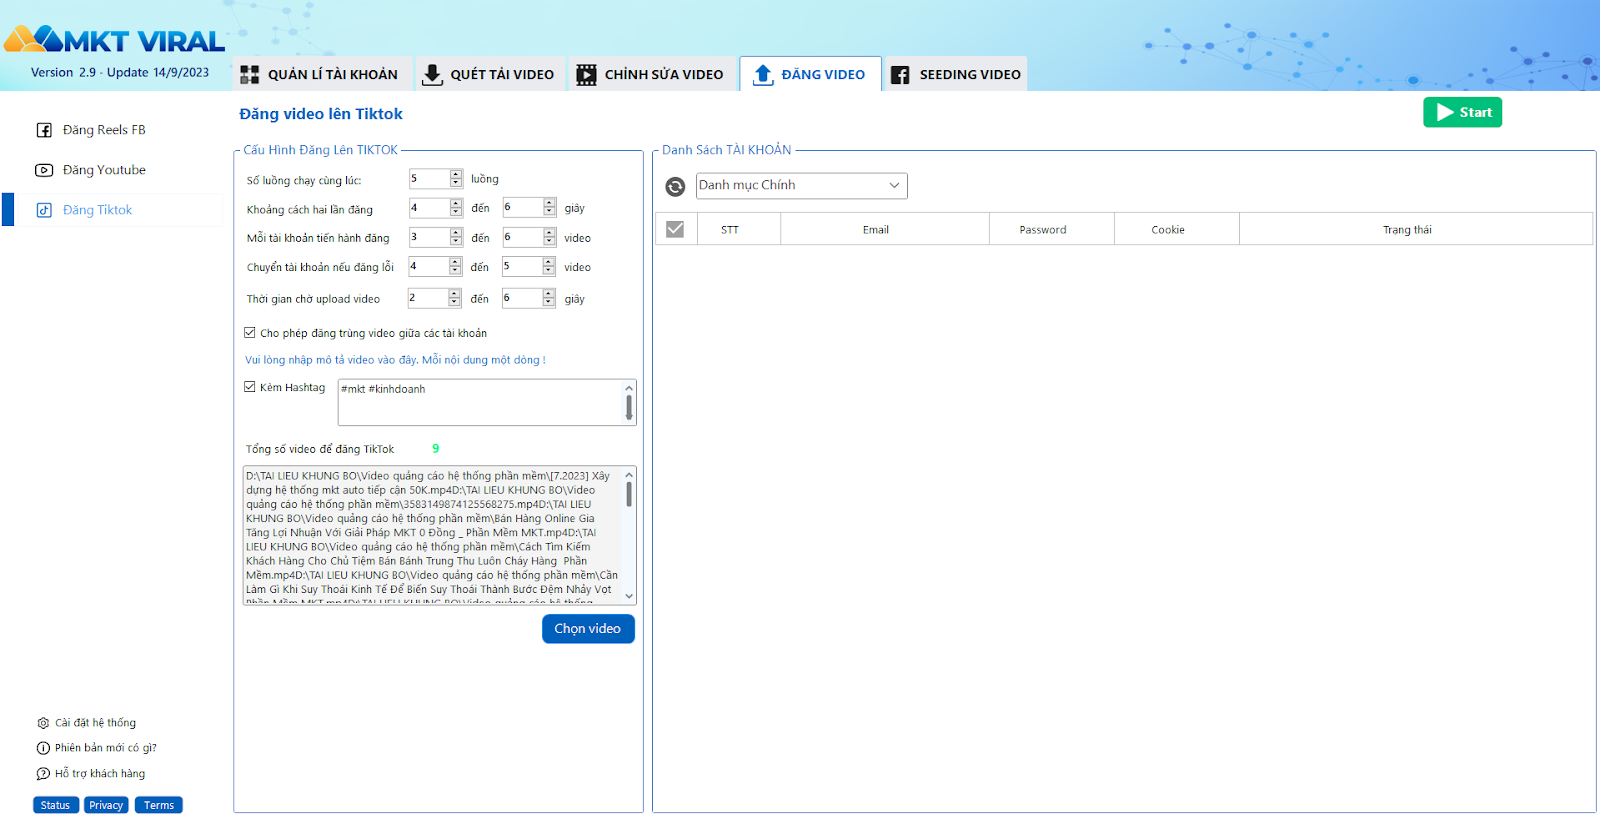Screen dimensions: 1600x814
Task: Click the TikTok icon beside Đăng Tiktok
Action: [44, 210]
